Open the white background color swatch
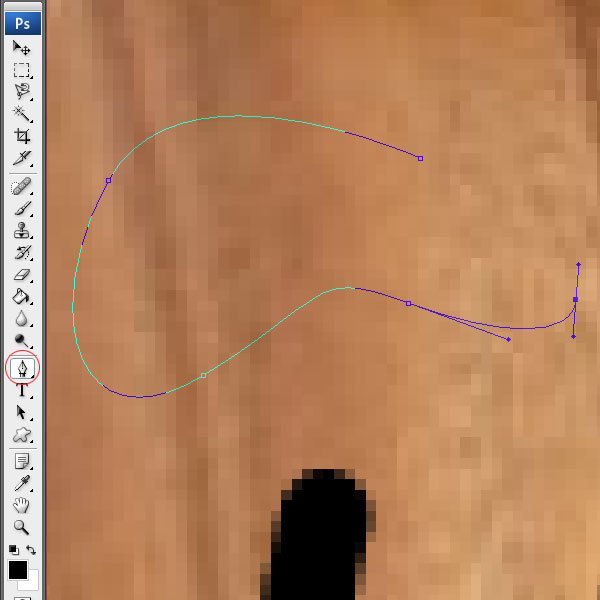This screenshot has height=600, width=600. 33,584
